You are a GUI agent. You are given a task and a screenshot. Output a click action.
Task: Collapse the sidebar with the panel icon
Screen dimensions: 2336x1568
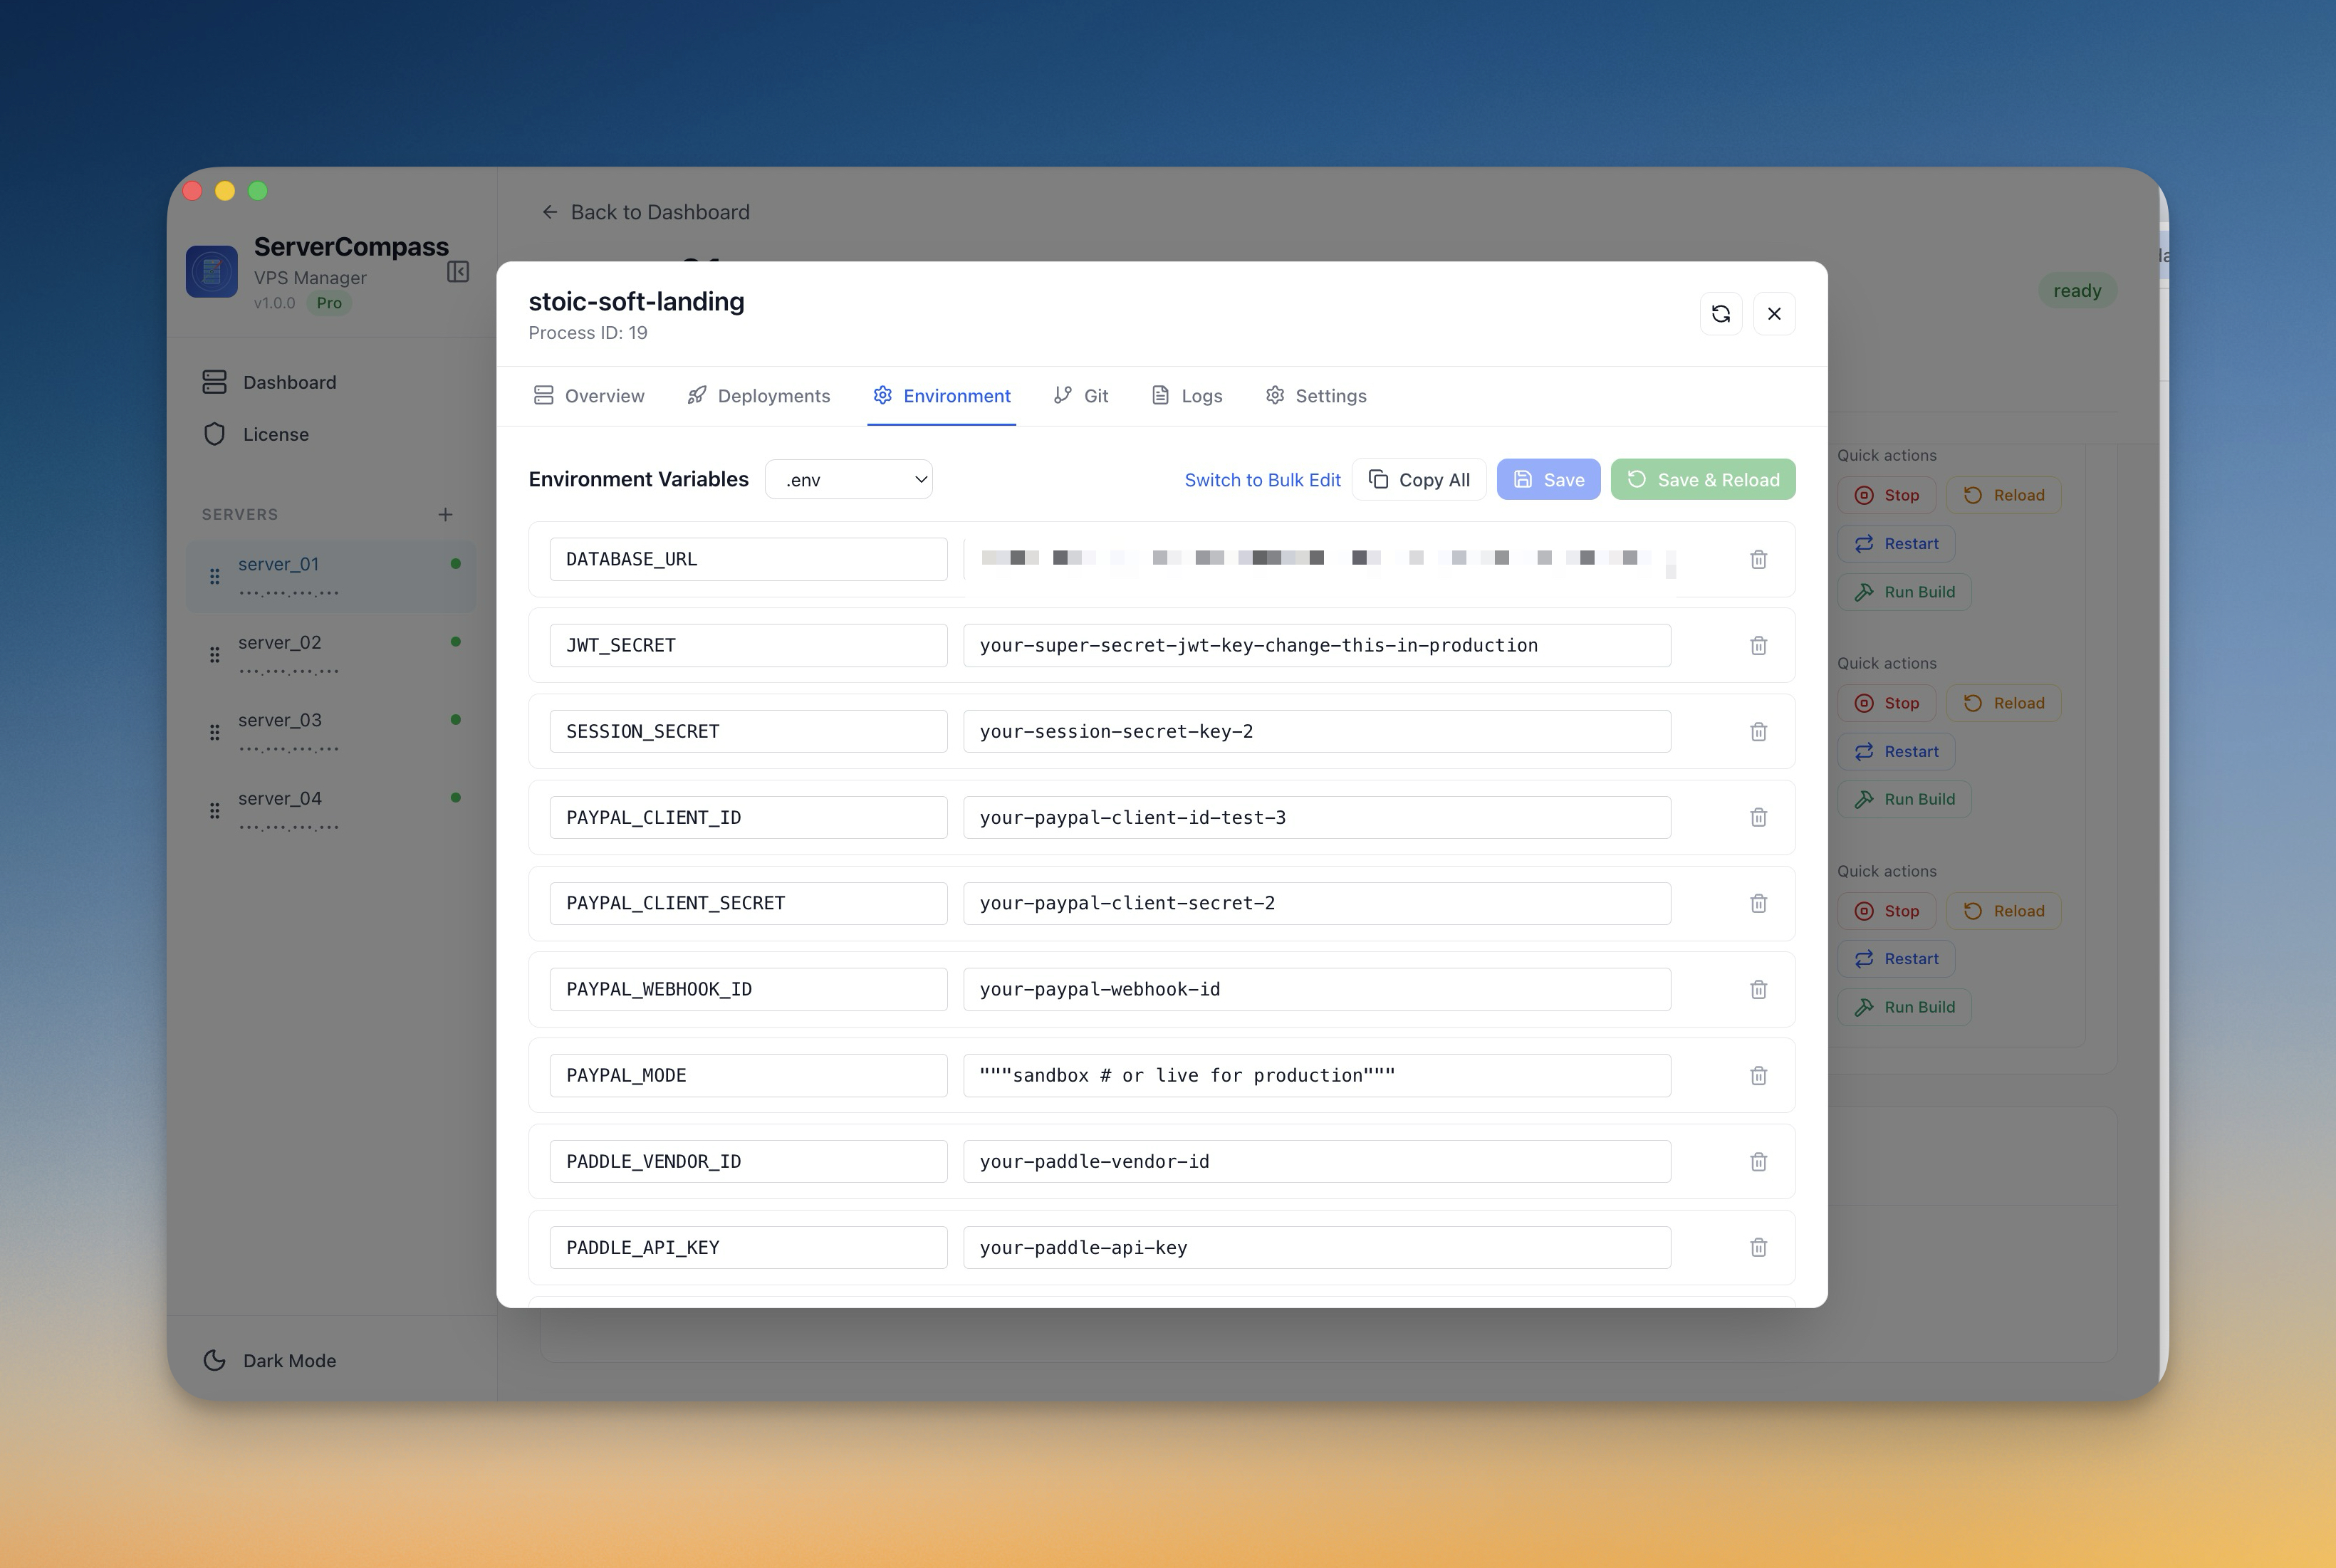click(x=458, y=272)
